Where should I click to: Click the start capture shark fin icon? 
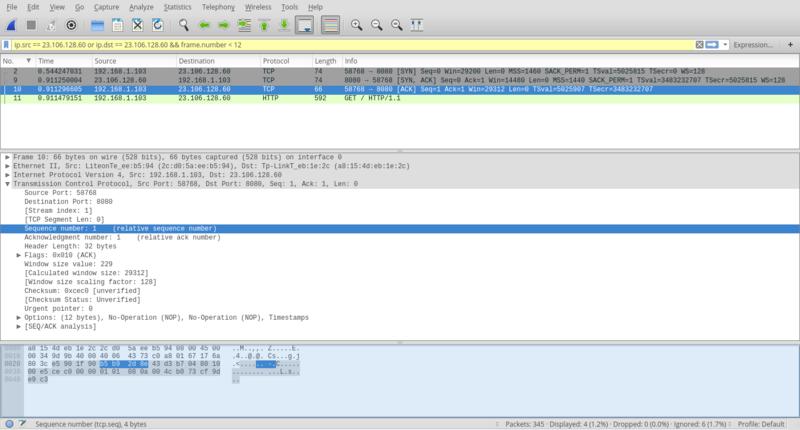click(10, 23)
